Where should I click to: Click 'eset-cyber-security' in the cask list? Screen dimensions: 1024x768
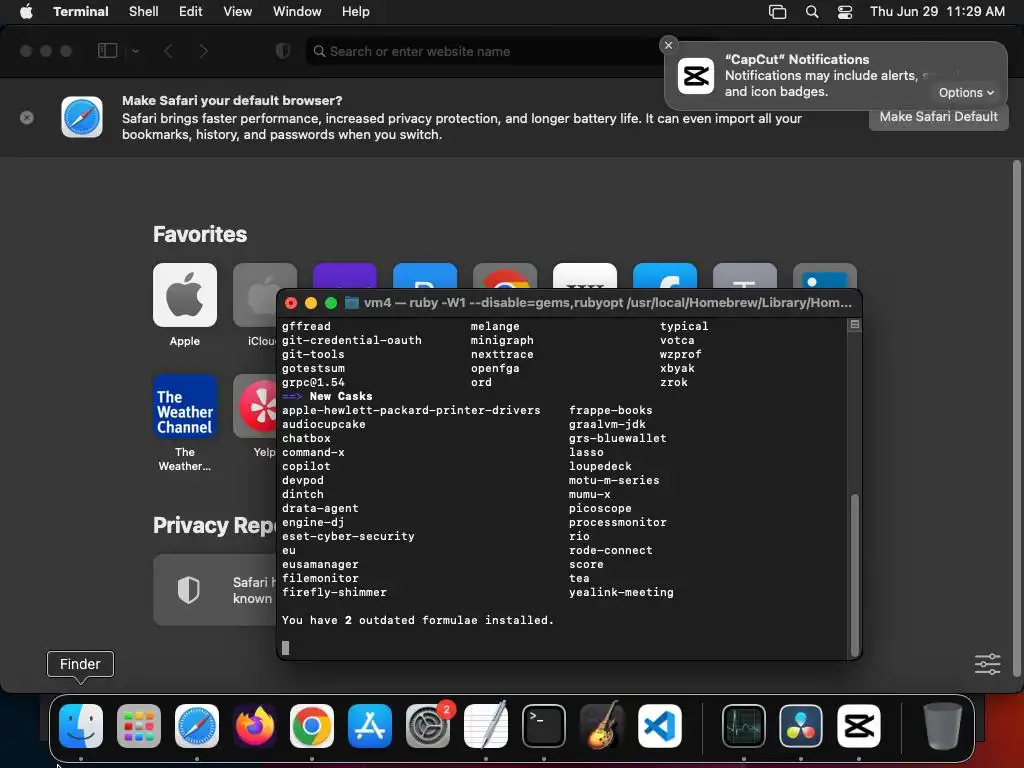(x=348, y=536)
